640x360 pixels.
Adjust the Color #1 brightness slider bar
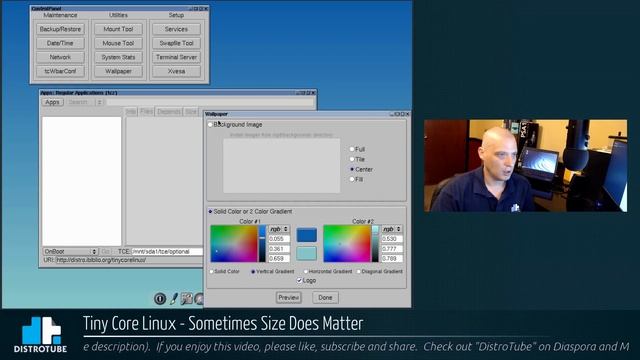pos(262,244)
